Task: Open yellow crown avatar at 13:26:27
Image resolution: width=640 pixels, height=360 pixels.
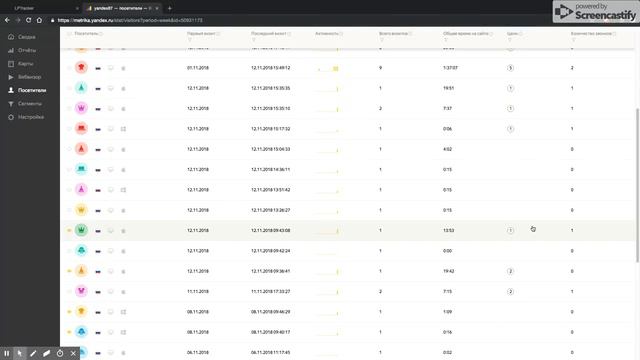Action: (x=81, y=210)
